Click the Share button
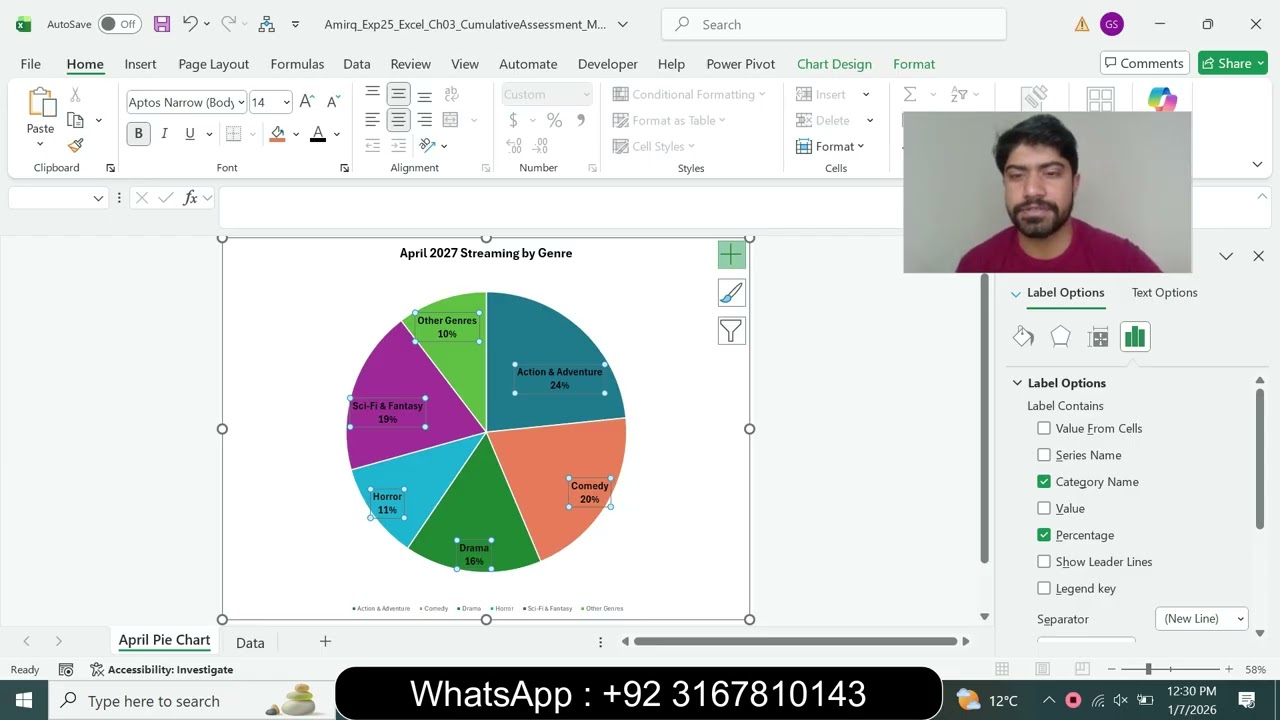The height and width of the screenshot is (720, 1280). pos(1234,63)
